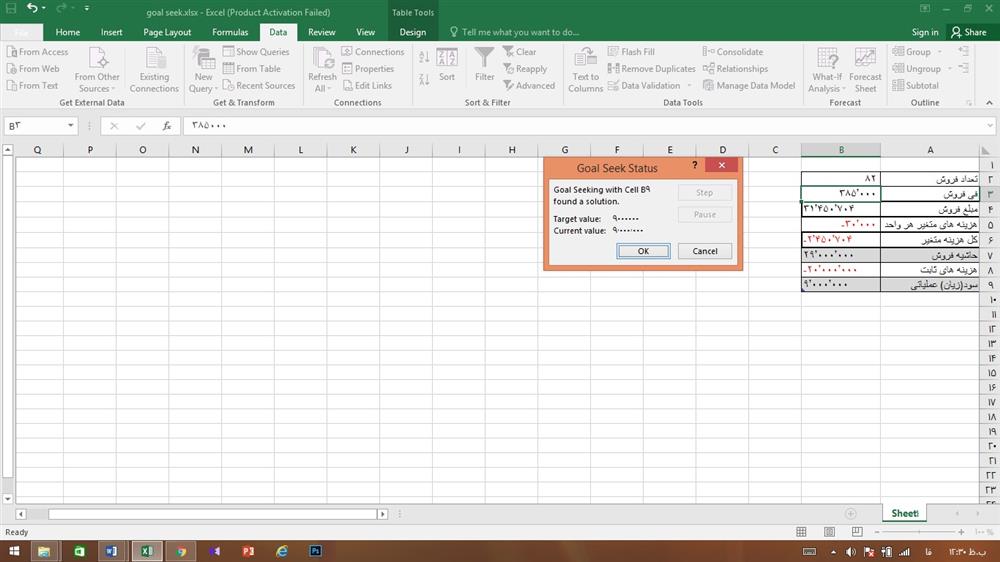Click the Tell me search field

(520, 32)
